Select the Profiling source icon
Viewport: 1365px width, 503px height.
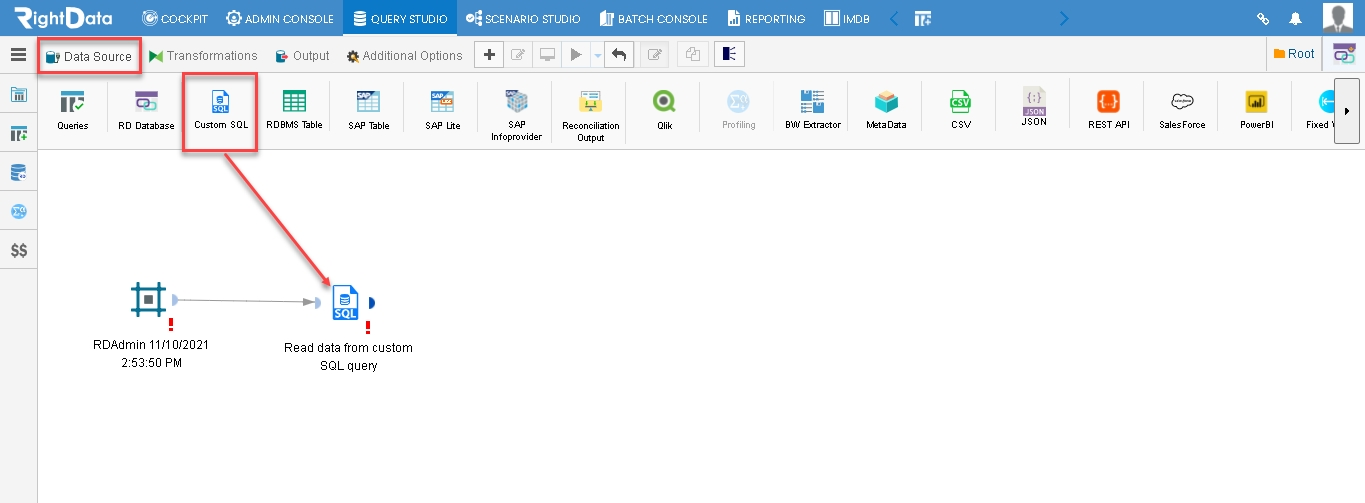pyautogui.click(x=738, y=110)
